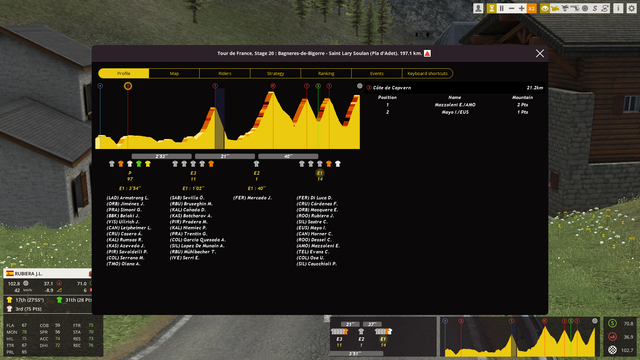Close the stage profile dialog
Viewport: 640px width, 360px height.
coord(540,53)
